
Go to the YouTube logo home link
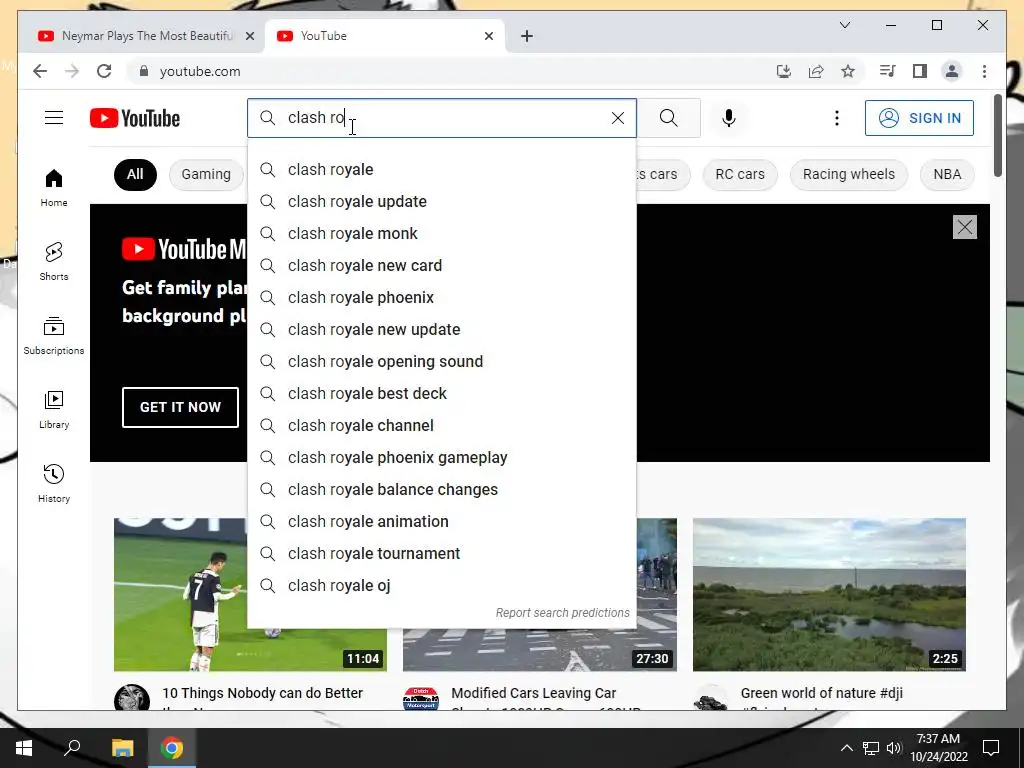(135, 118)
